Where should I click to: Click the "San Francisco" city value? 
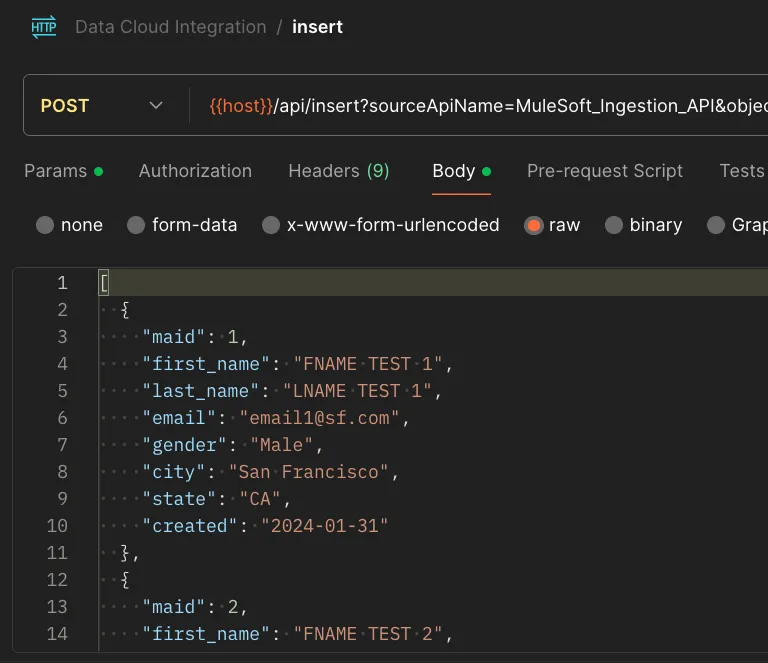(x=308, y=472)
